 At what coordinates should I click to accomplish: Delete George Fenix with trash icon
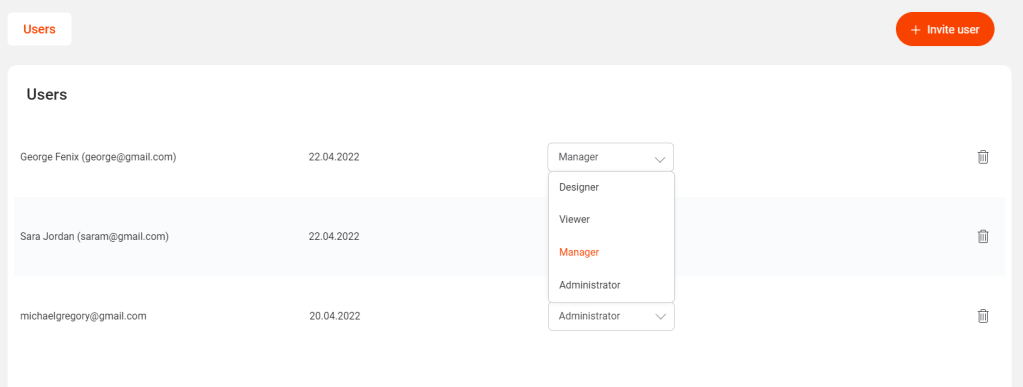point(983,157)
